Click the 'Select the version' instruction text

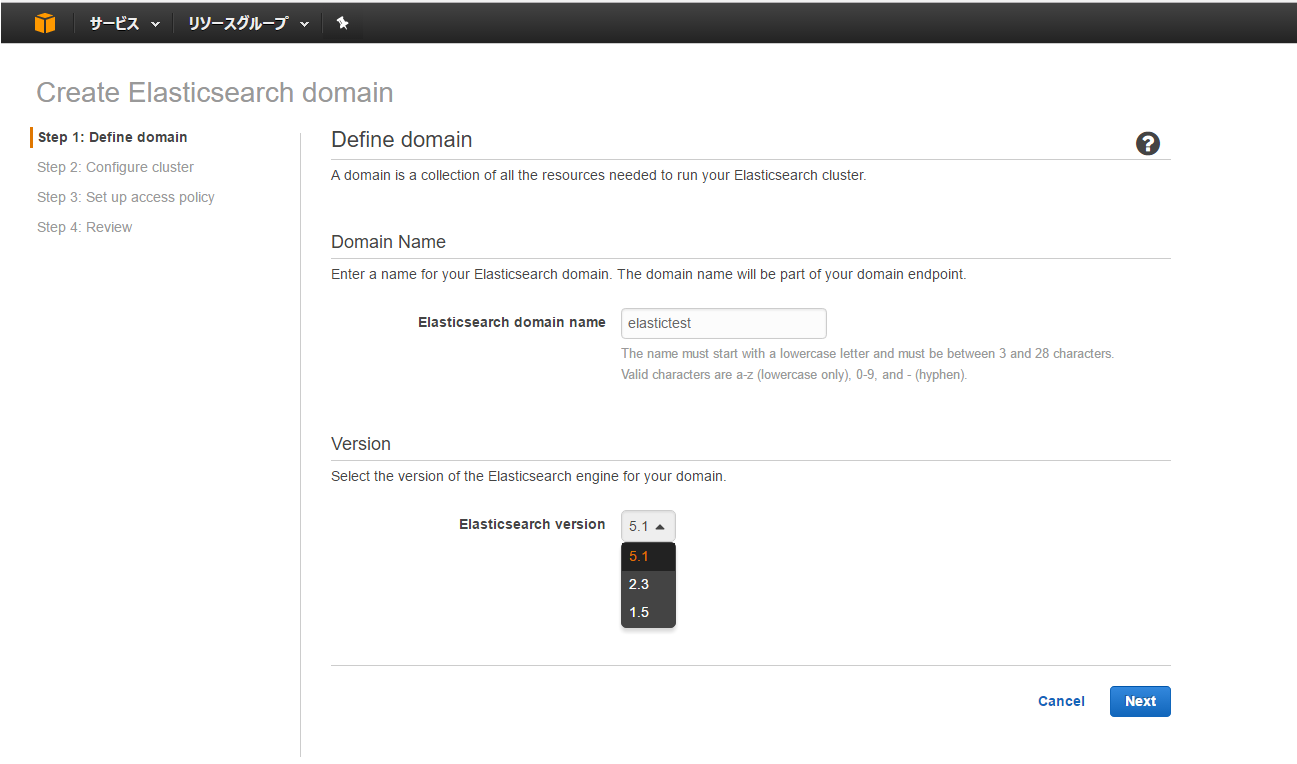pos(528,476)
